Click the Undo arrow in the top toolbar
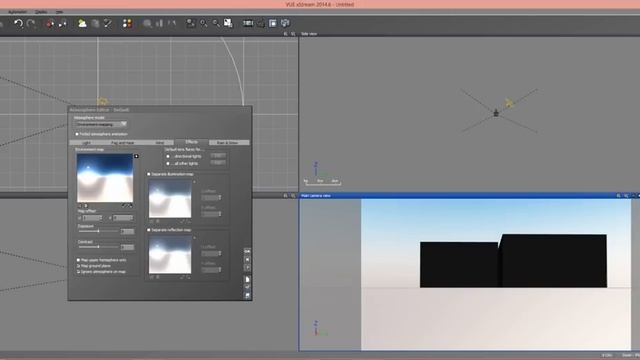640x360 pixels. click(18, 24)
